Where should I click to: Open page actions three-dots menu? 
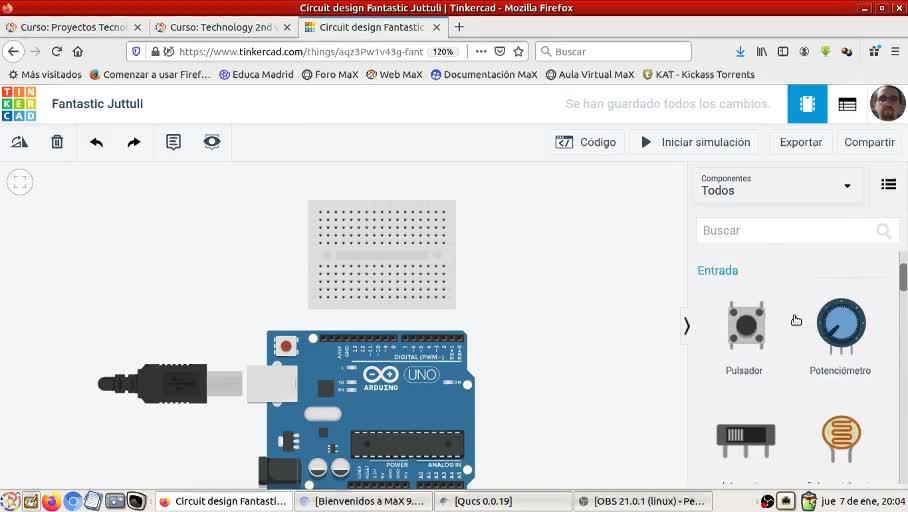coord(481,52)
